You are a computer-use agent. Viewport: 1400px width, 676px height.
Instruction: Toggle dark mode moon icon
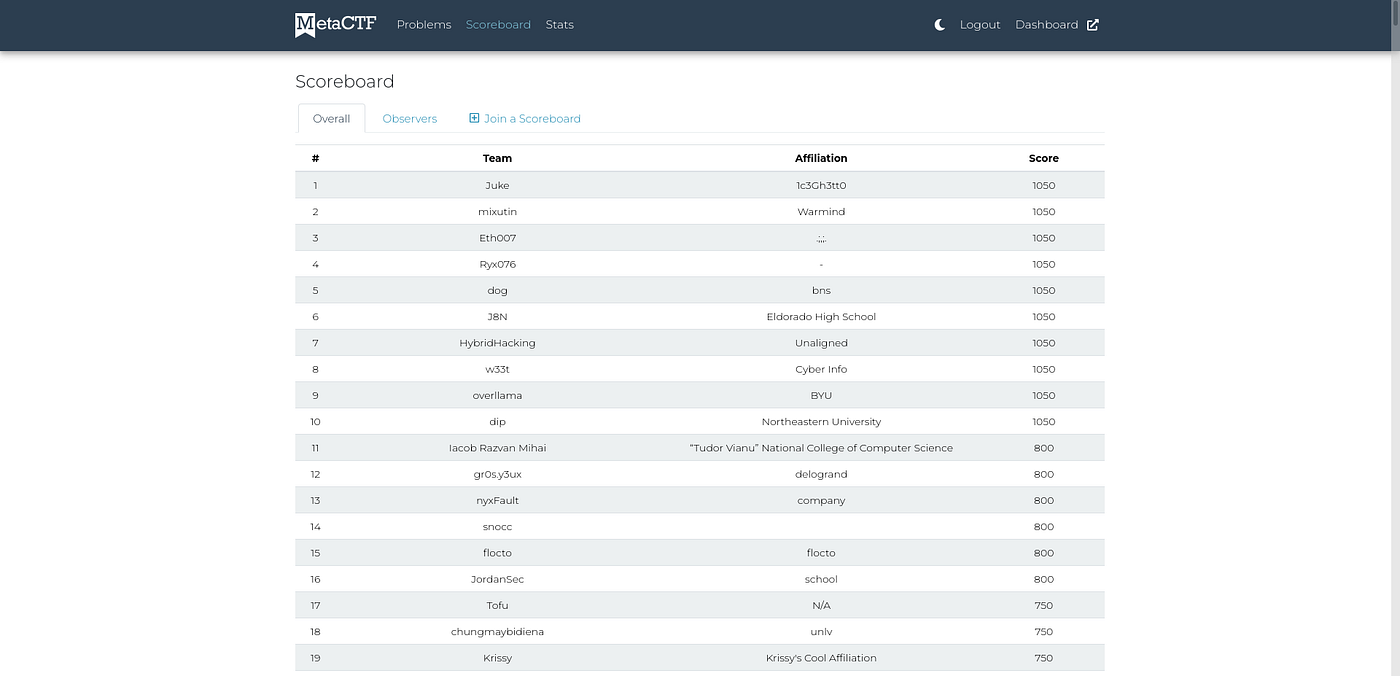(940, 25)
